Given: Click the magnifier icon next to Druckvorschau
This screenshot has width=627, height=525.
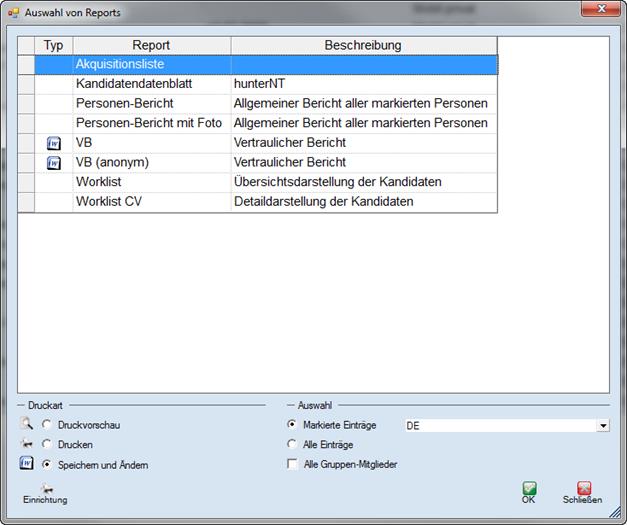Looking at the screenshot, I should click(x=26, y=424).
